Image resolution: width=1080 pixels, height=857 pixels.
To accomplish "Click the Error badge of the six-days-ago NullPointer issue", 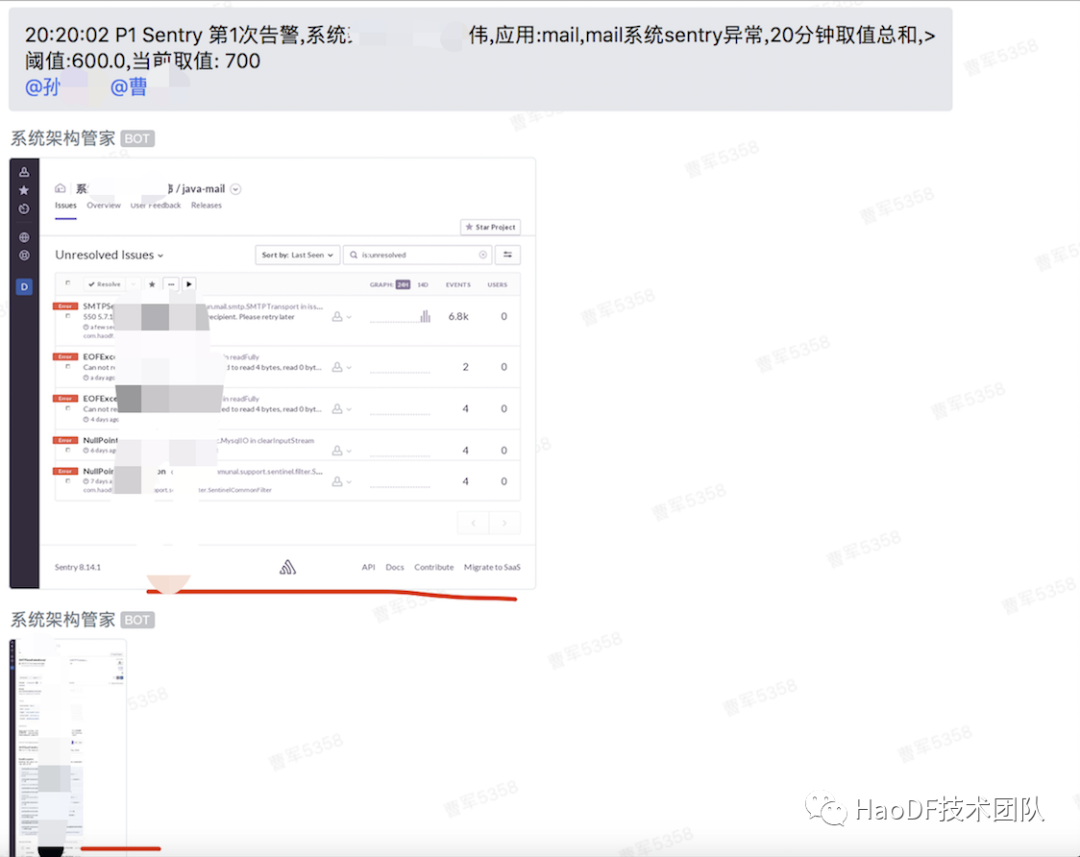I will pos(65,440).
